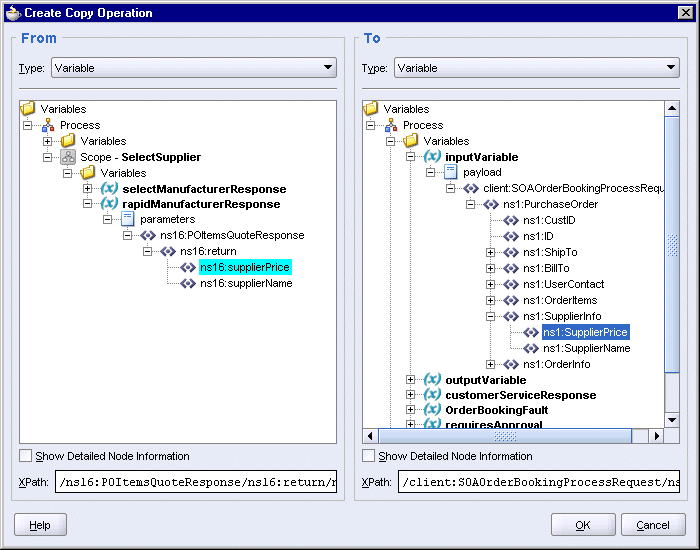The image size is (700, 550).
Task: Open the From Type dropdown
Action: tap(194, 68)
